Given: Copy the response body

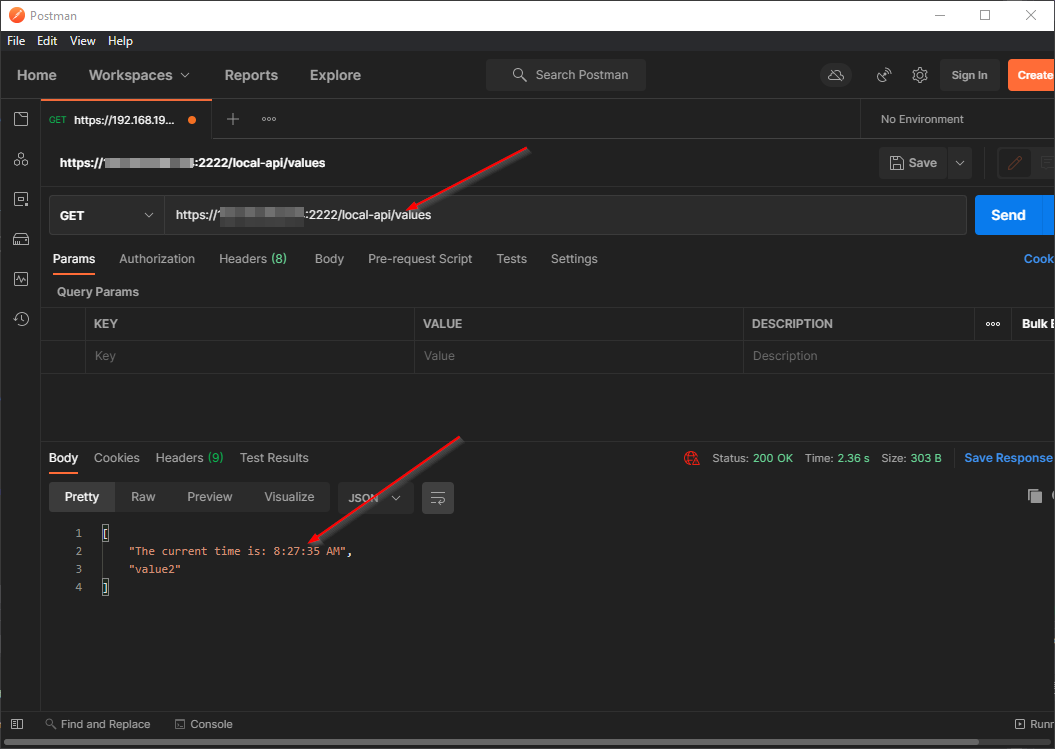Looking at the screenshot, I should [1035, 495].
